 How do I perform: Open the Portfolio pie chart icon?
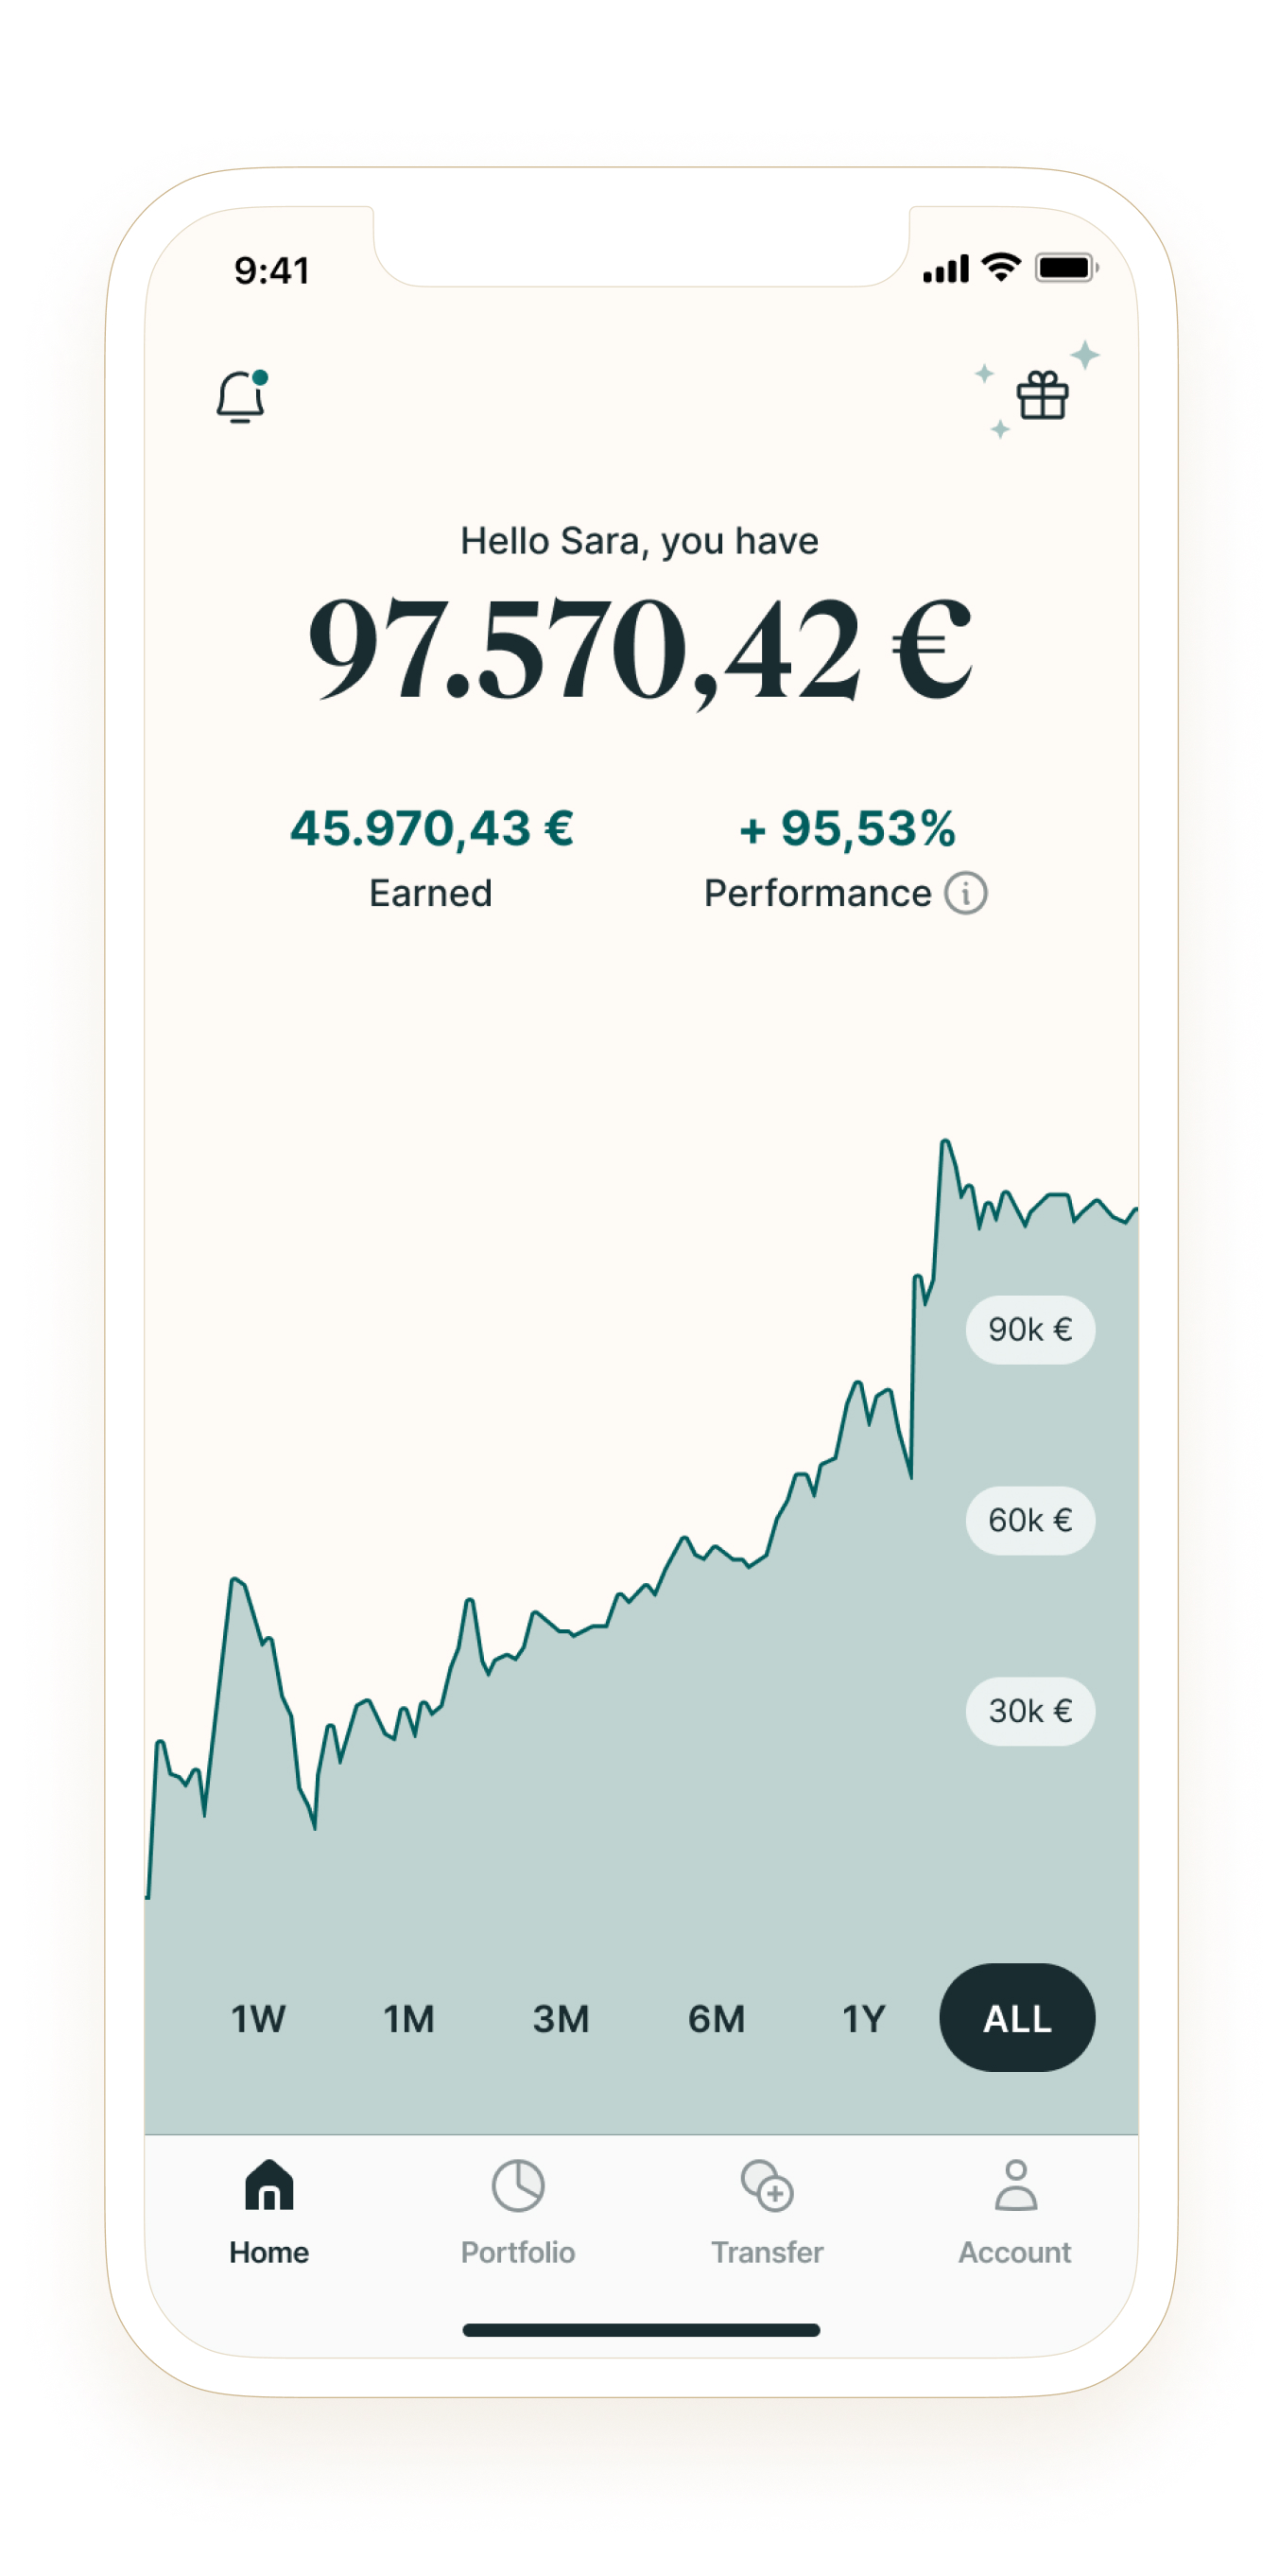518,2185
